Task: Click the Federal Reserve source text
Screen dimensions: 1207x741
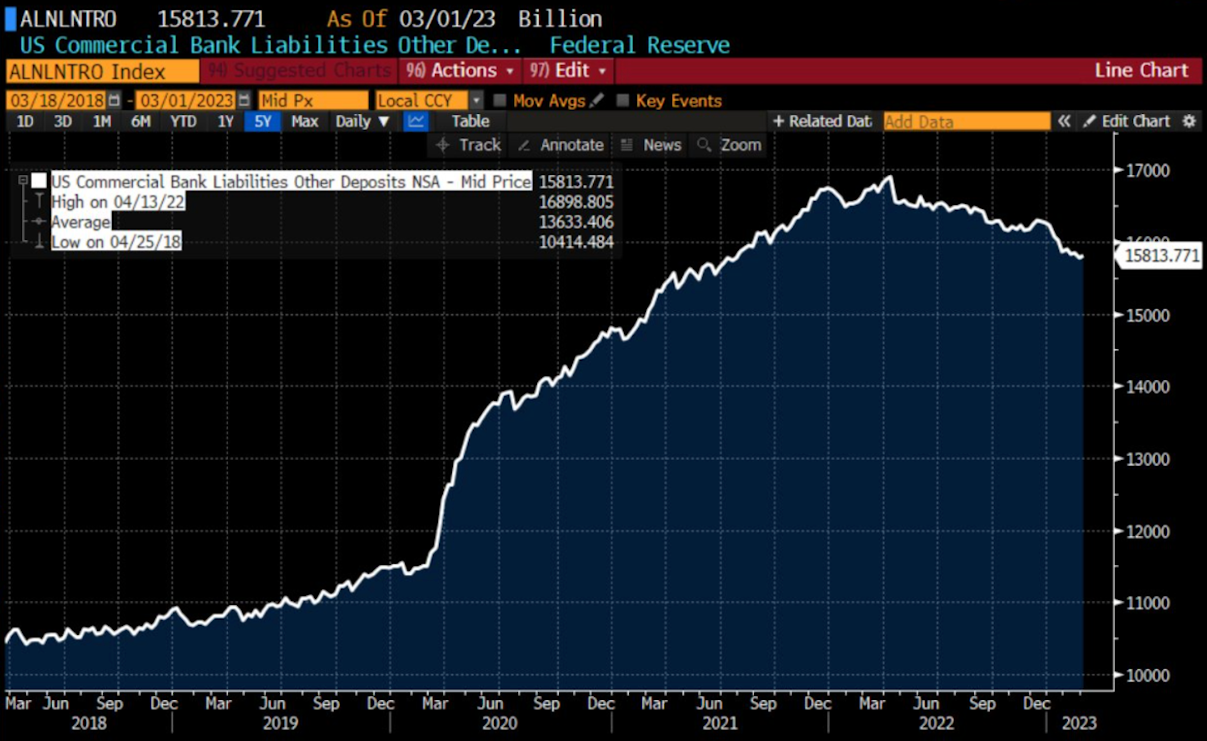Action: [x=640, y=45]
